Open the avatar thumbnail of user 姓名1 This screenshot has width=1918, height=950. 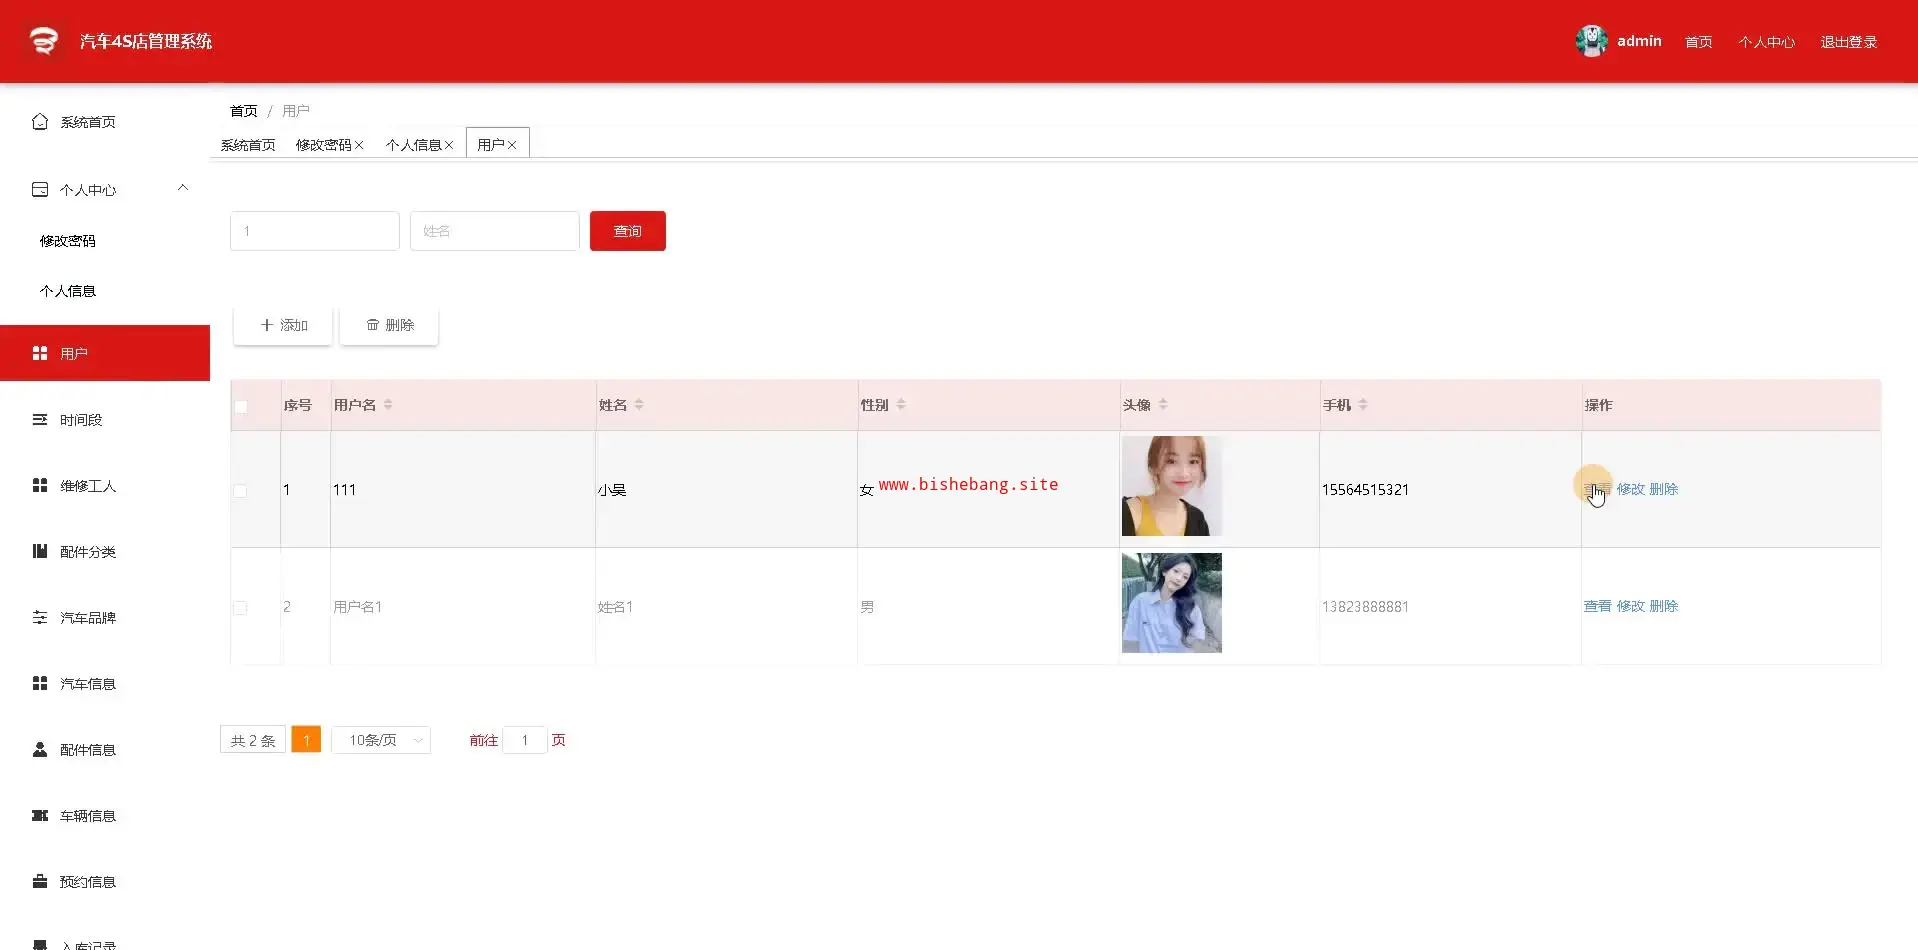1172,603
